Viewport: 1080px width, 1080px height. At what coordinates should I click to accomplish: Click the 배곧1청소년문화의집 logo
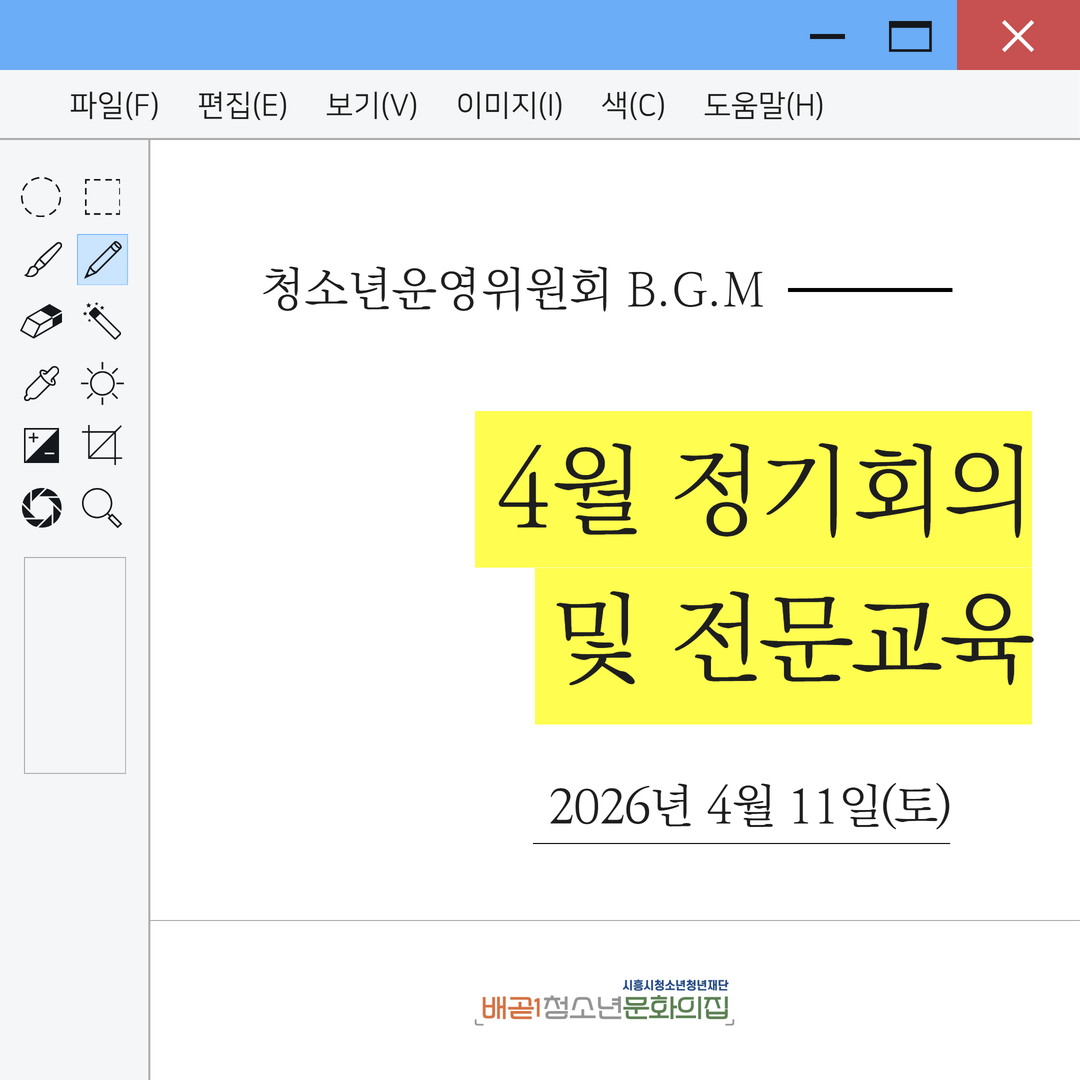[604, 1005]
